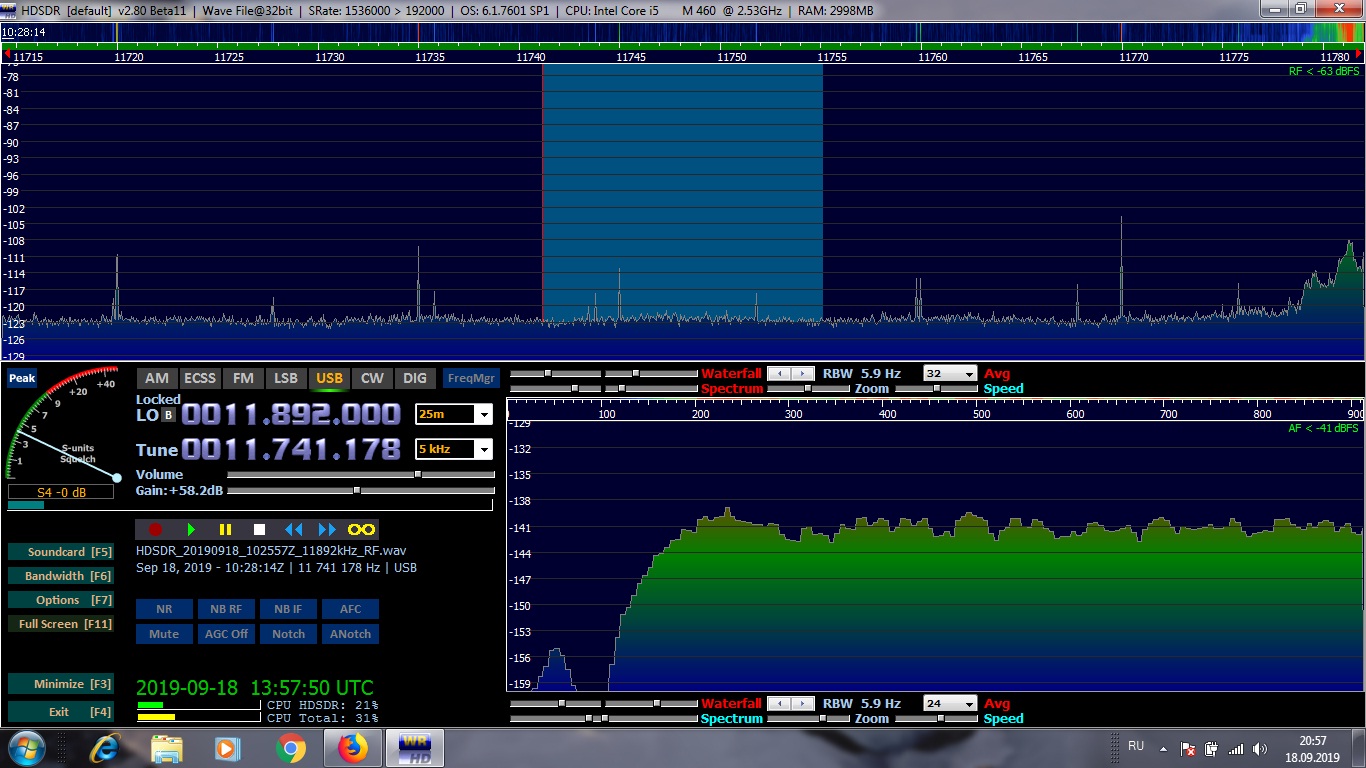Click the S-meter Peak button

[x=21, y=378]
